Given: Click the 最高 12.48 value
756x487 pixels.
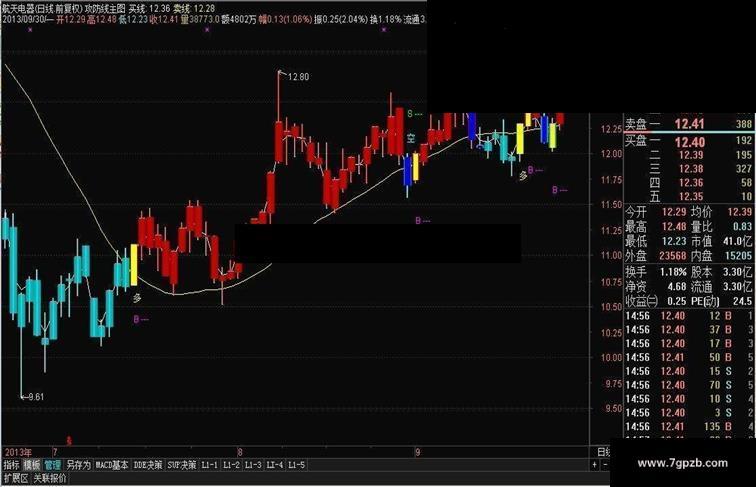Looking at the screenshot, I should (674, 226).
